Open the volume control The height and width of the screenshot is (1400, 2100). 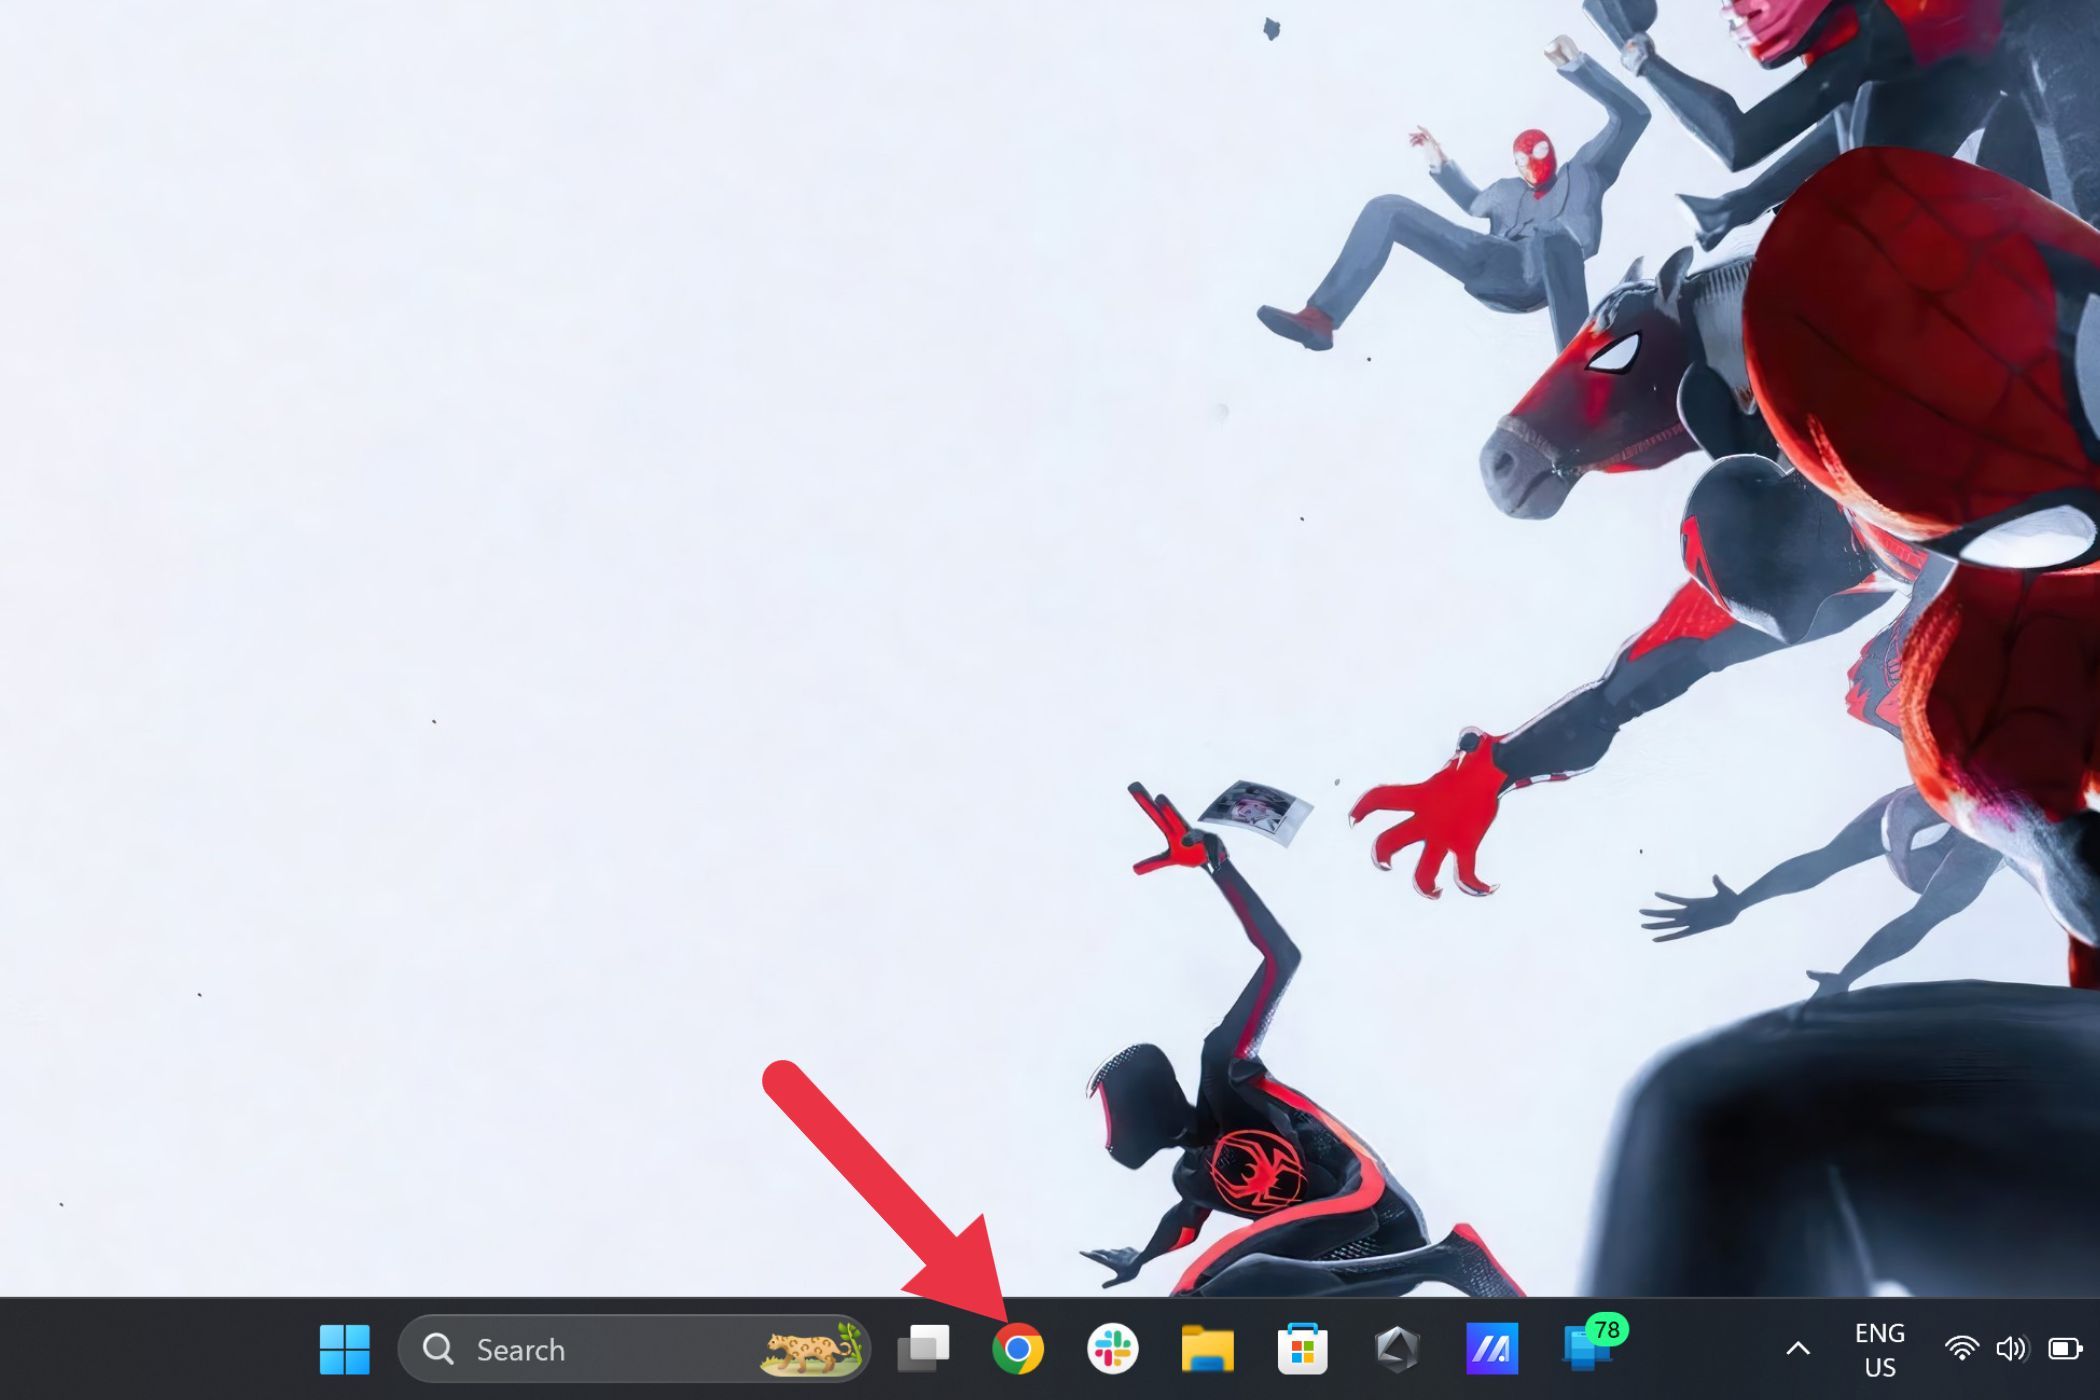pyautogui.click(x=2011, y=1349)
